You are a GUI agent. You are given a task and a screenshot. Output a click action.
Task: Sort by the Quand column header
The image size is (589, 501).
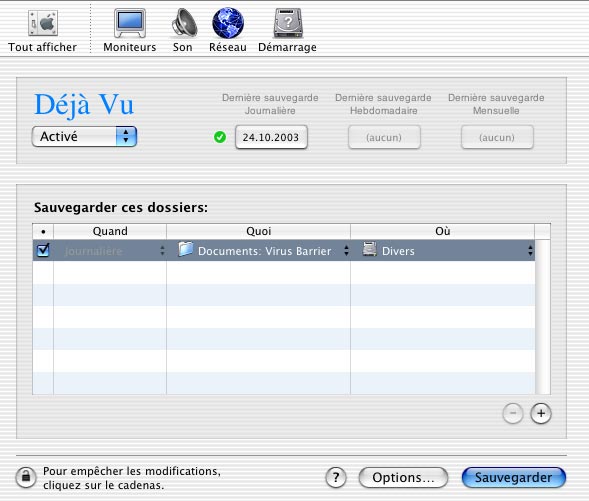[x=110, y=231]
